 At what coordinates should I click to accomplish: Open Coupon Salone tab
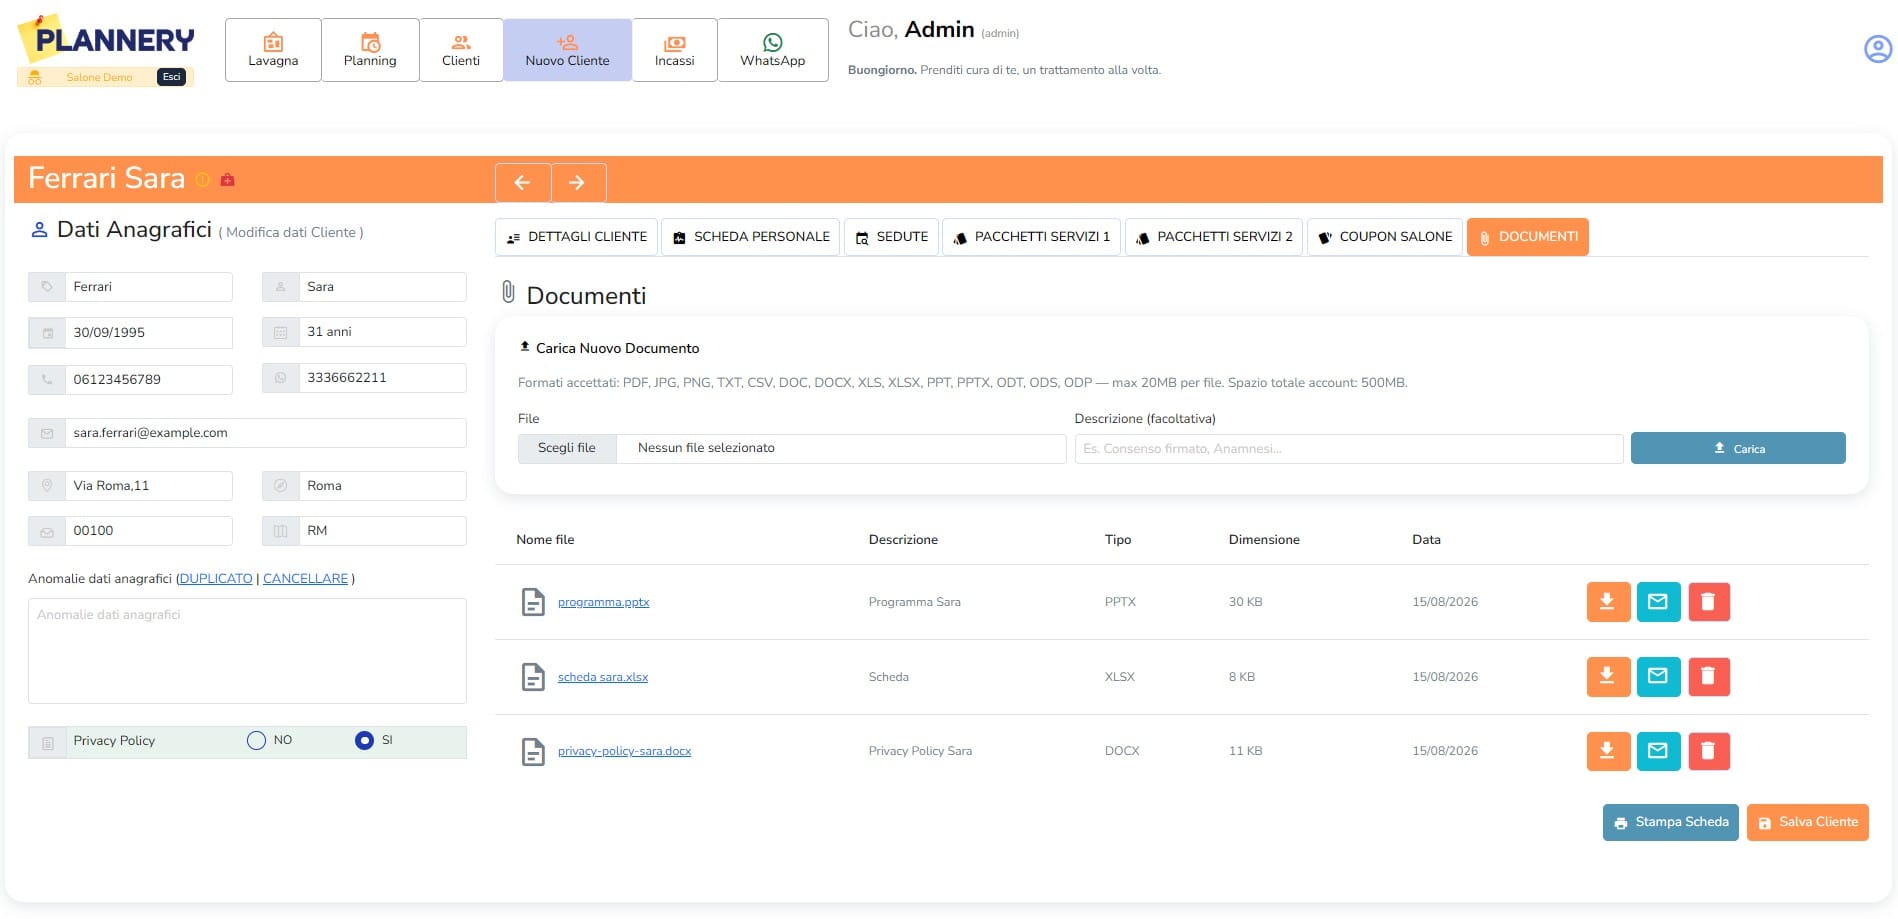pos(1385,237)
